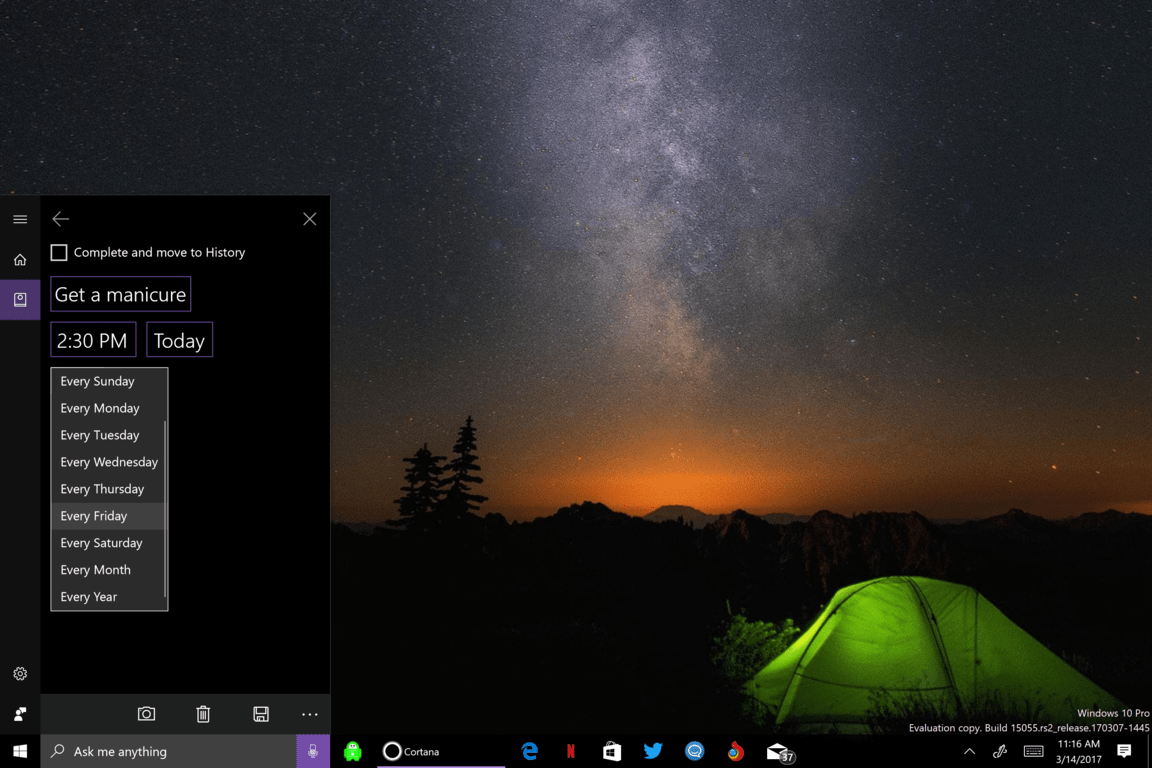Launch Microsoft Edge from the taskbar
1152x768 pixels.
point(529,751)
